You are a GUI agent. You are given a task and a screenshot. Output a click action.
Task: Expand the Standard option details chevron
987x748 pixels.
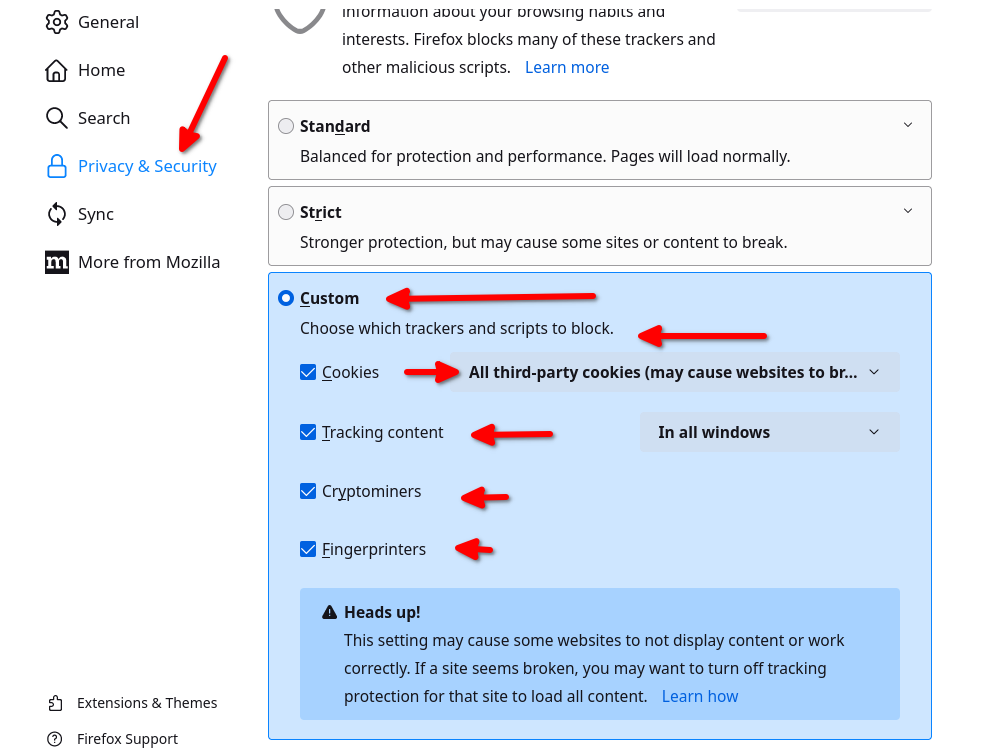[908, 125]
